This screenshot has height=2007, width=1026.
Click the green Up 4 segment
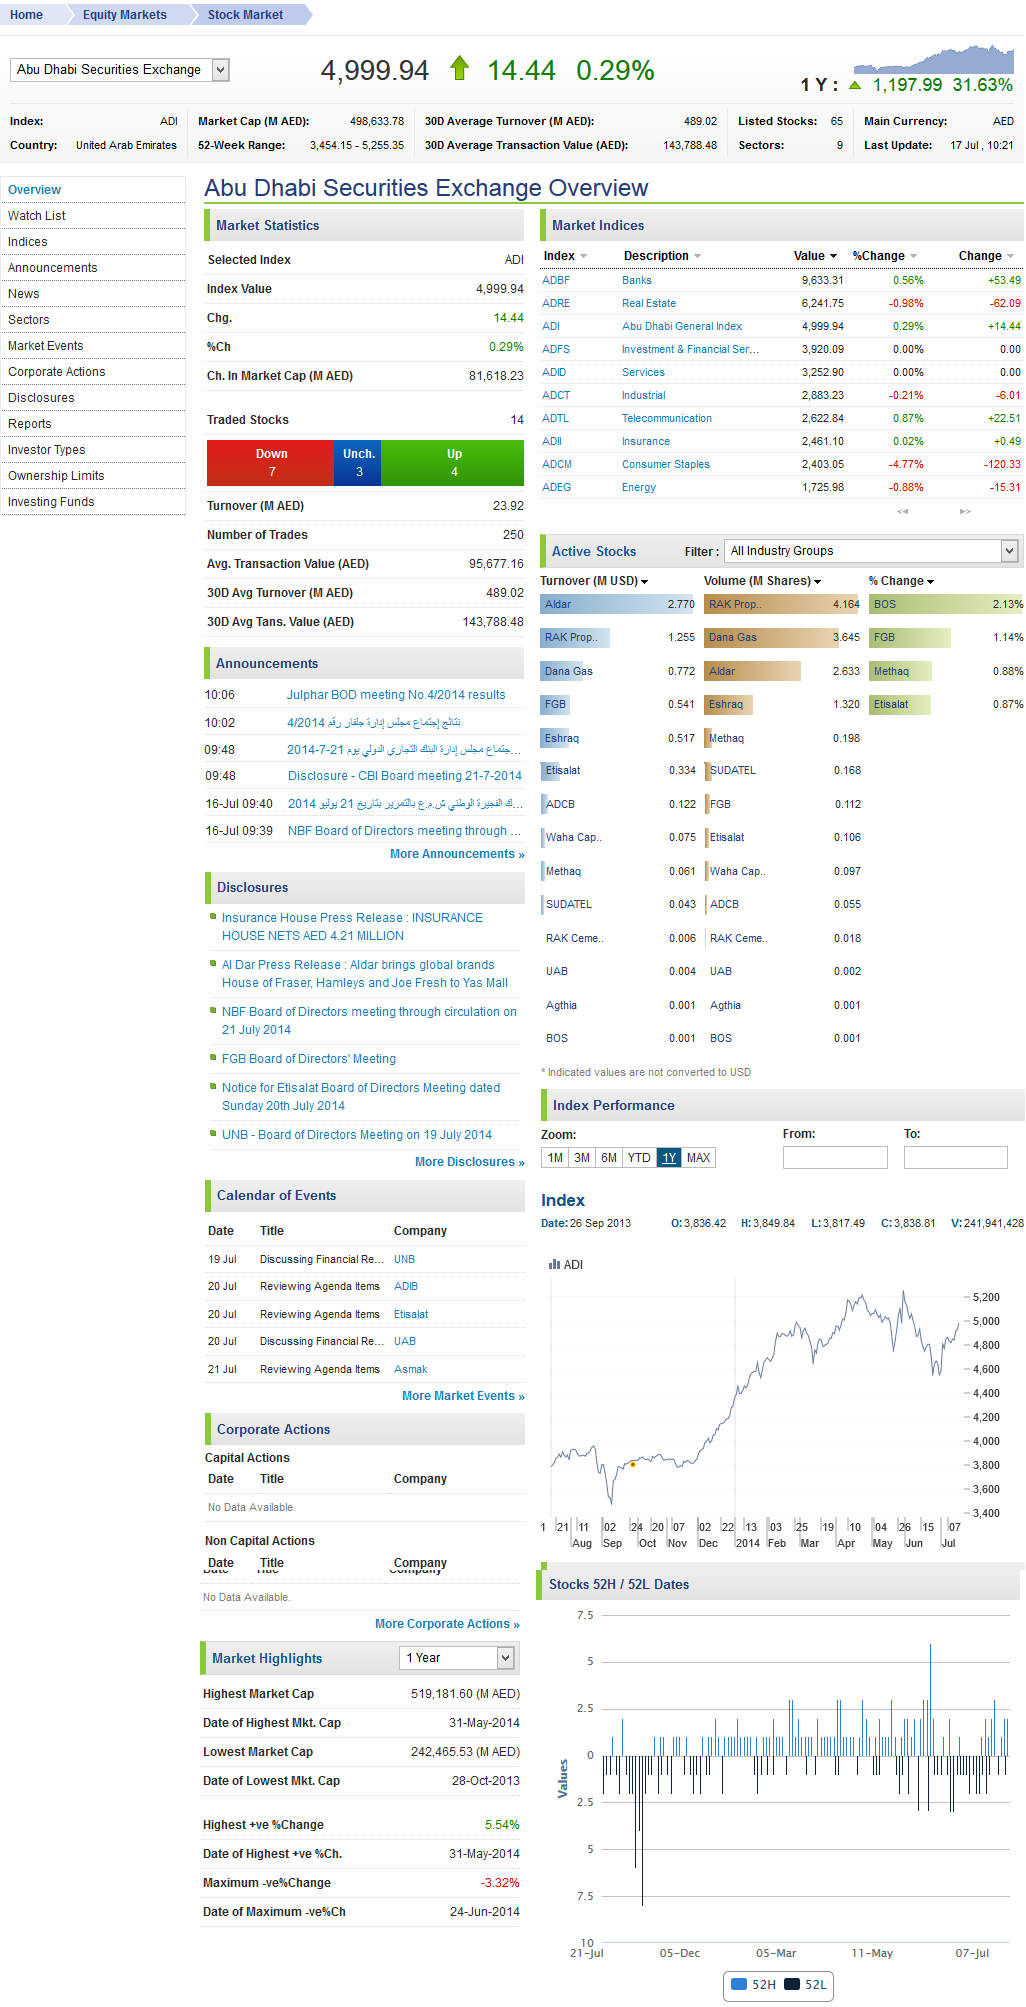tap(454, 462)
